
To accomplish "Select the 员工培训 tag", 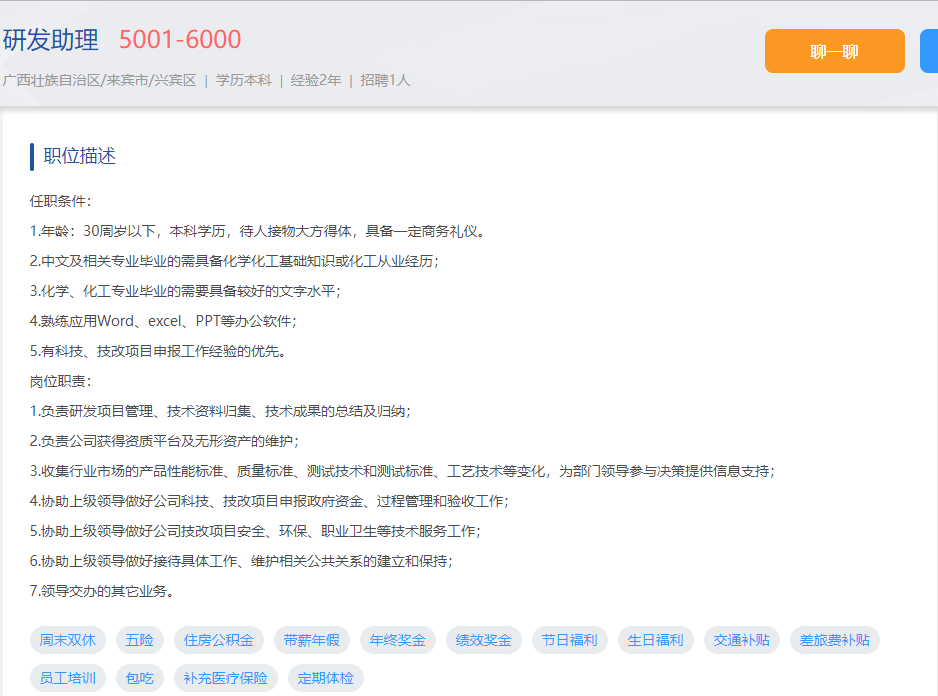I will click(x=68, y=678).
